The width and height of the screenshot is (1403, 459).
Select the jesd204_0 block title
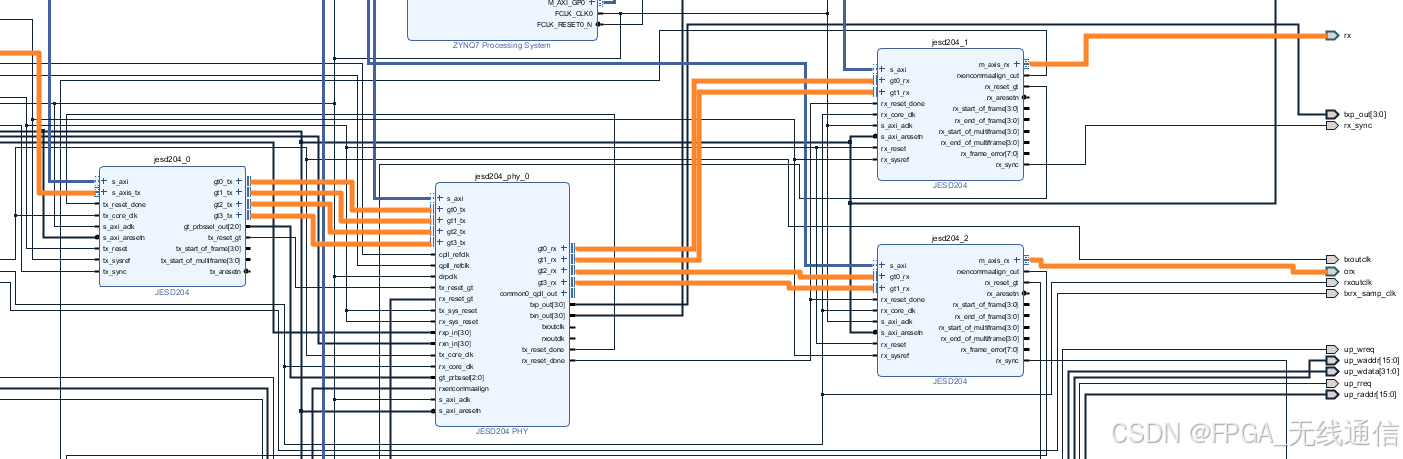(x=172, y=159)
